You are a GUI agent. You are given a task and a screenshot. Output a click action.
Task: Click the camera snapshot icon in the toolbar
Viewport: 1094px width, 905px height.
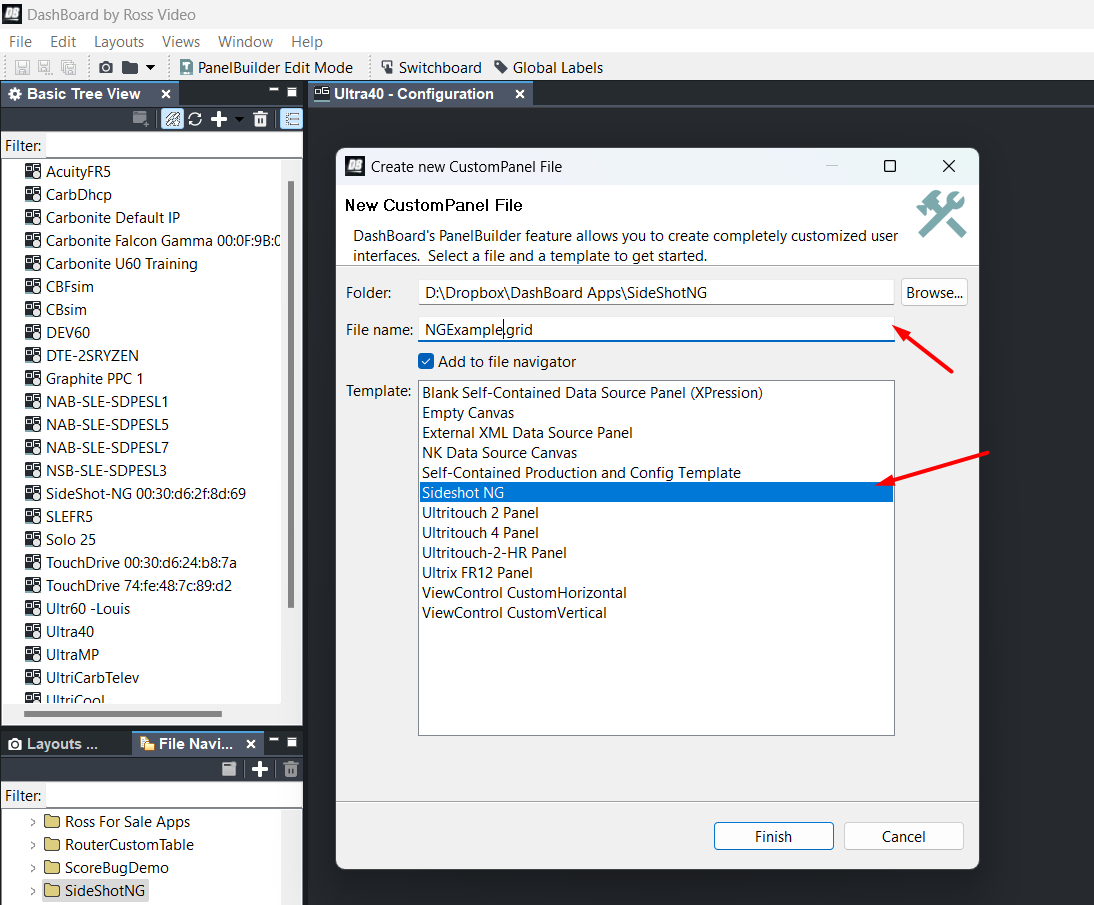pyautogui.click(x=106, y=68)
